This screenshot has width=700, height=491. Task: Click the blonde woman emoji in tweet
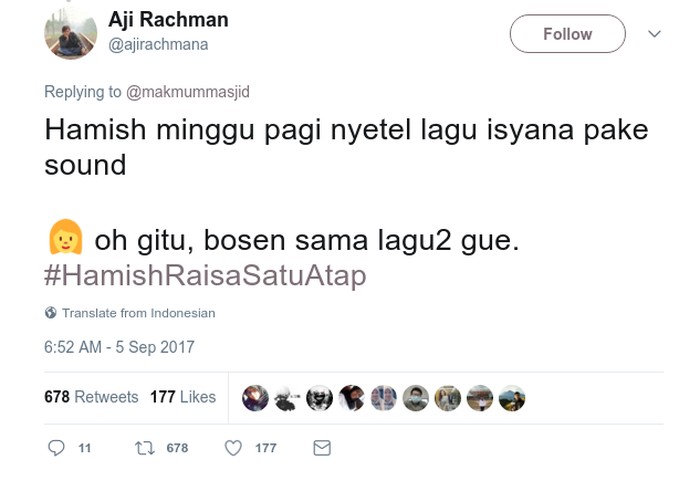(65, 240)
